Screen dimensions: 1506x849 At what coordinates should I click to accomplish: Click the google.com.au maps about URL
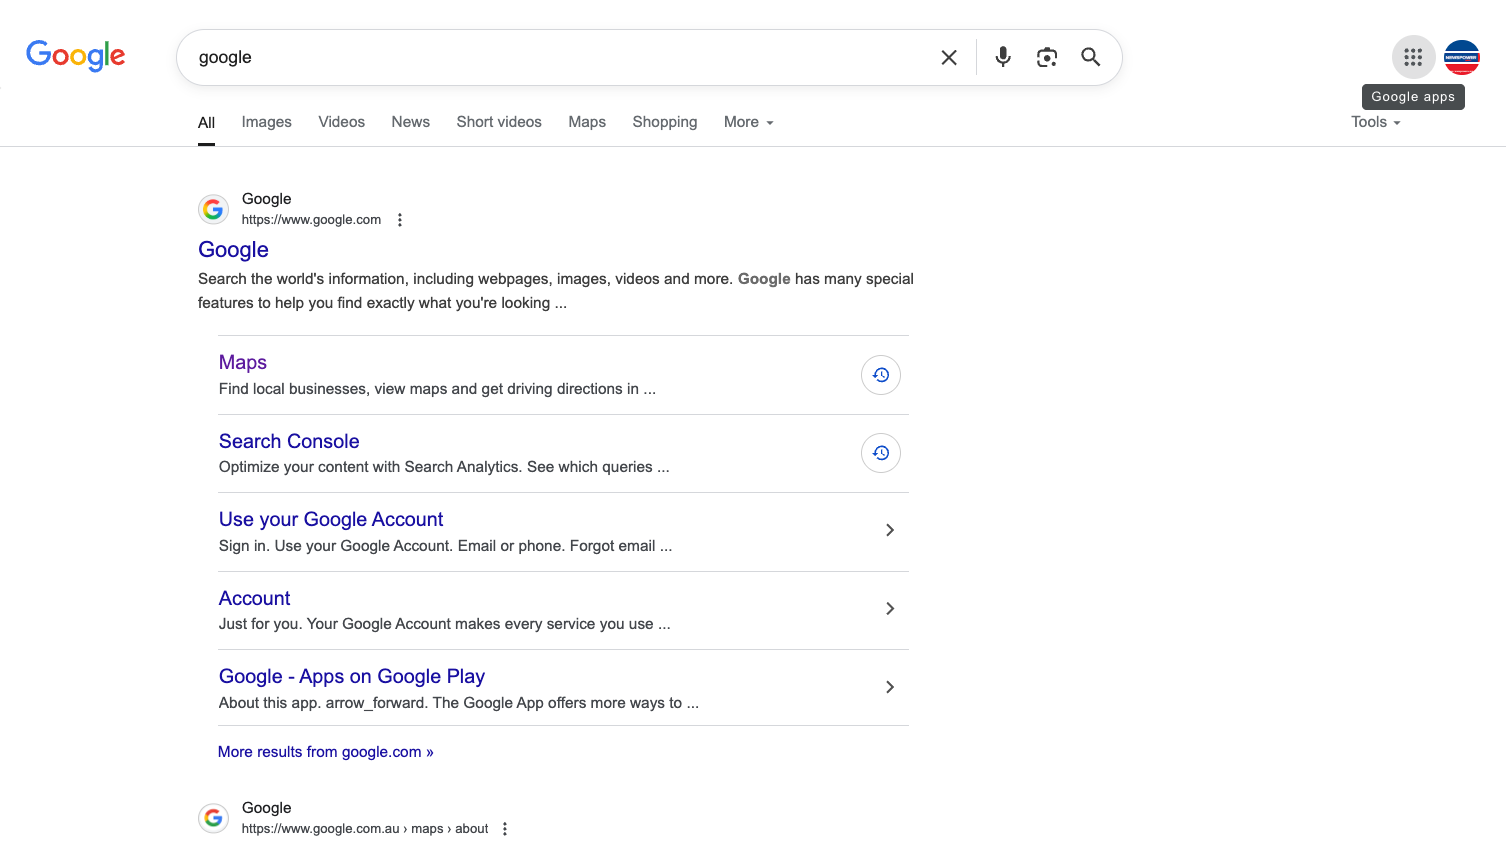(365, 829)
